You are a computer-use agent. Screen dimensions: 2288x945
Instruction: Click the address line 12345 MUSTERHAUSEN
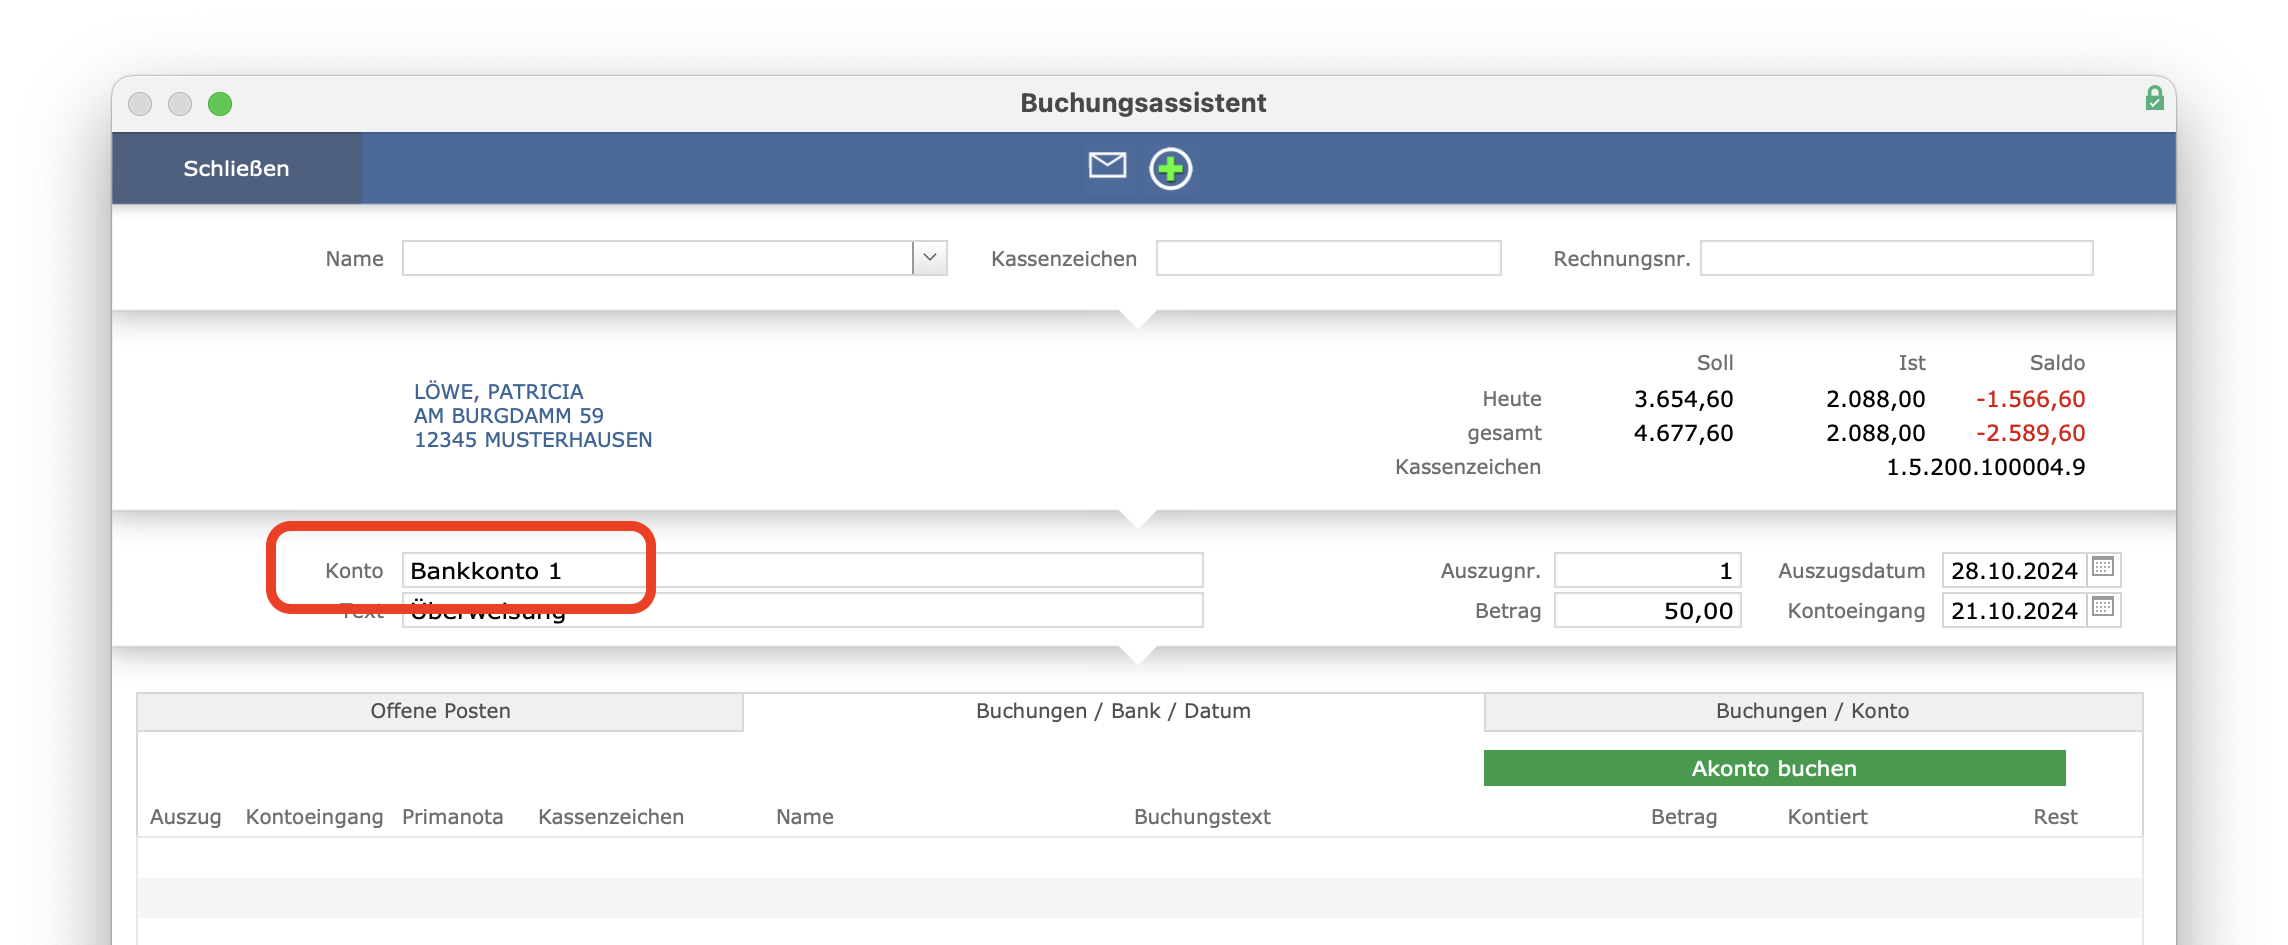tap(533, 439)
